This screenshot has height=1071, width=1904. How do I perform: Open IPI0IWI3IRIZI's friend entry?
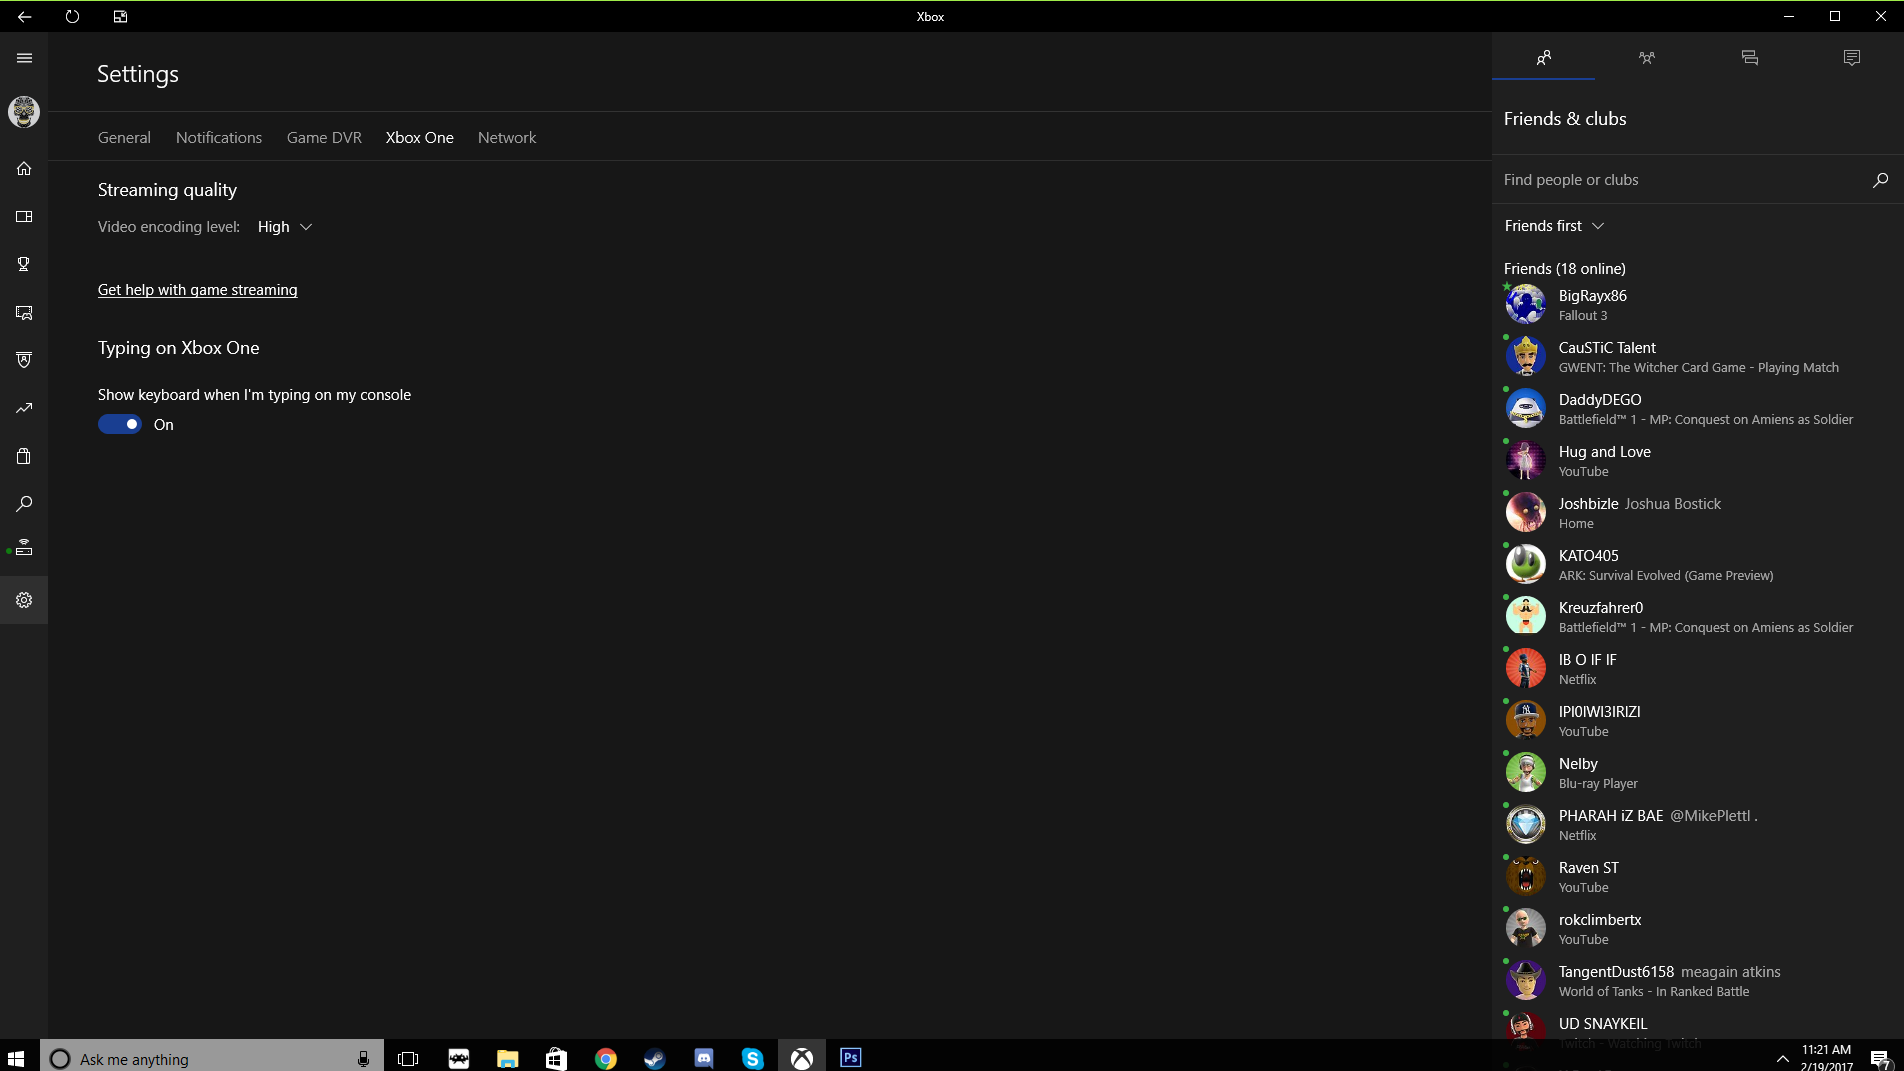point(1698,720)
